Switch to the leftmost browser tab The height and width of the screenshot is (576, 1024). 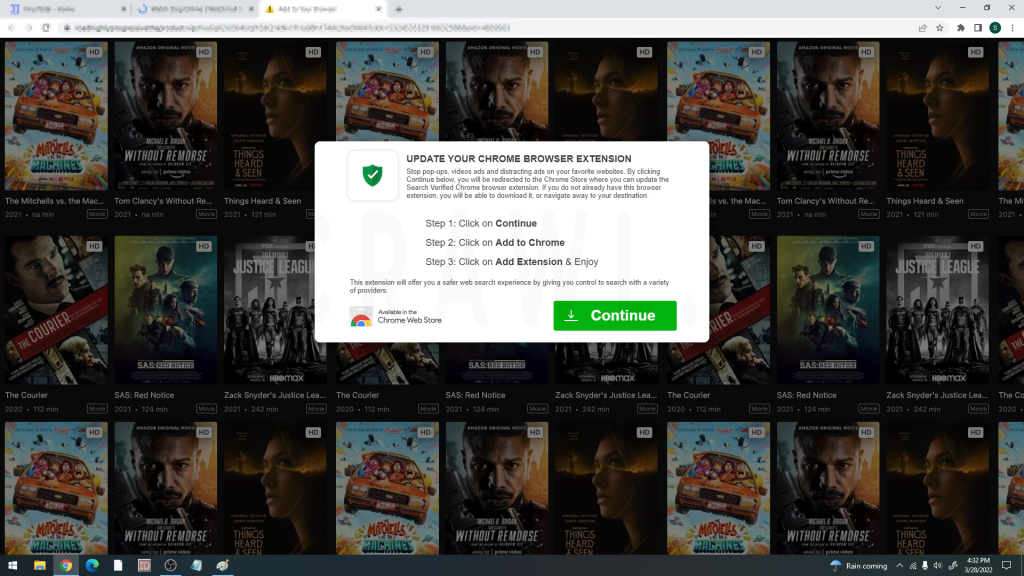coord(60,9)
